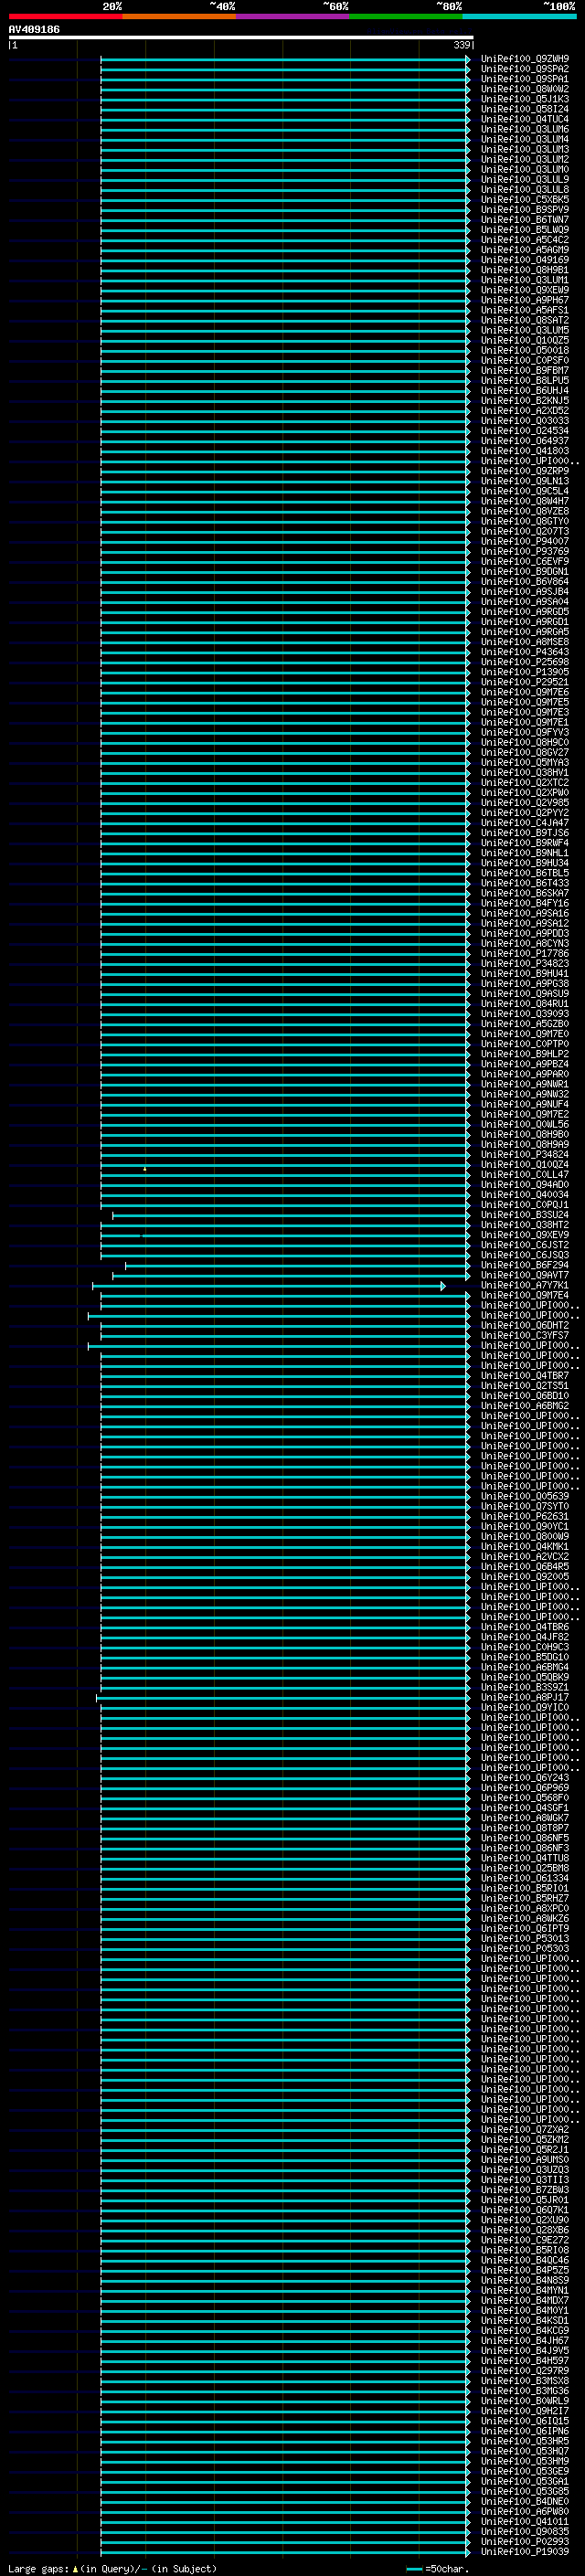The width and height of the screenshot is (585, 2576).
Task: Open hit UniRef100_Q9XEW9
Action: tap(525, 290)
